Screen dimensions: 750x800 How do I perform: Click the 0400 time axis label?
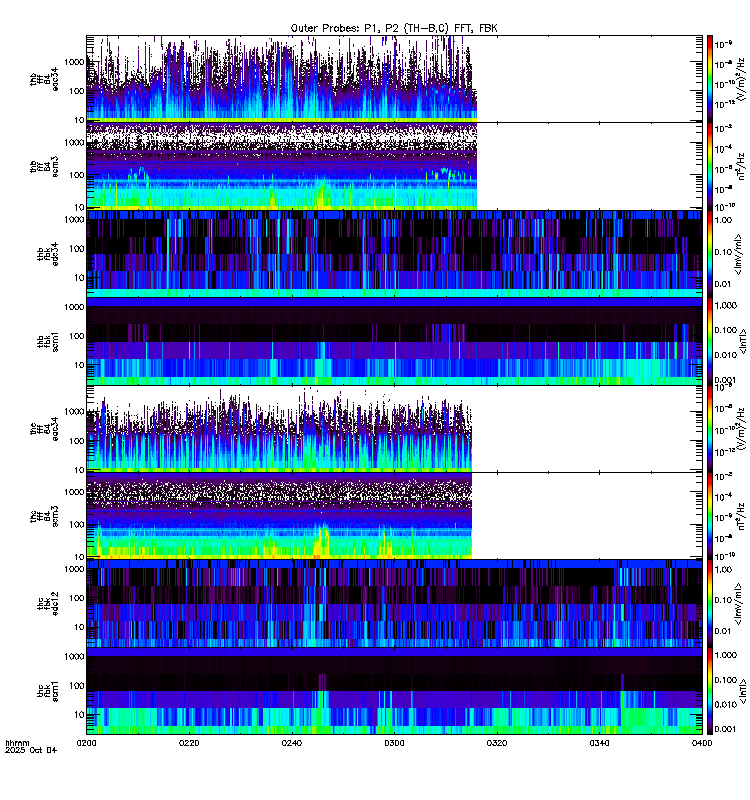tap(702, 743)
